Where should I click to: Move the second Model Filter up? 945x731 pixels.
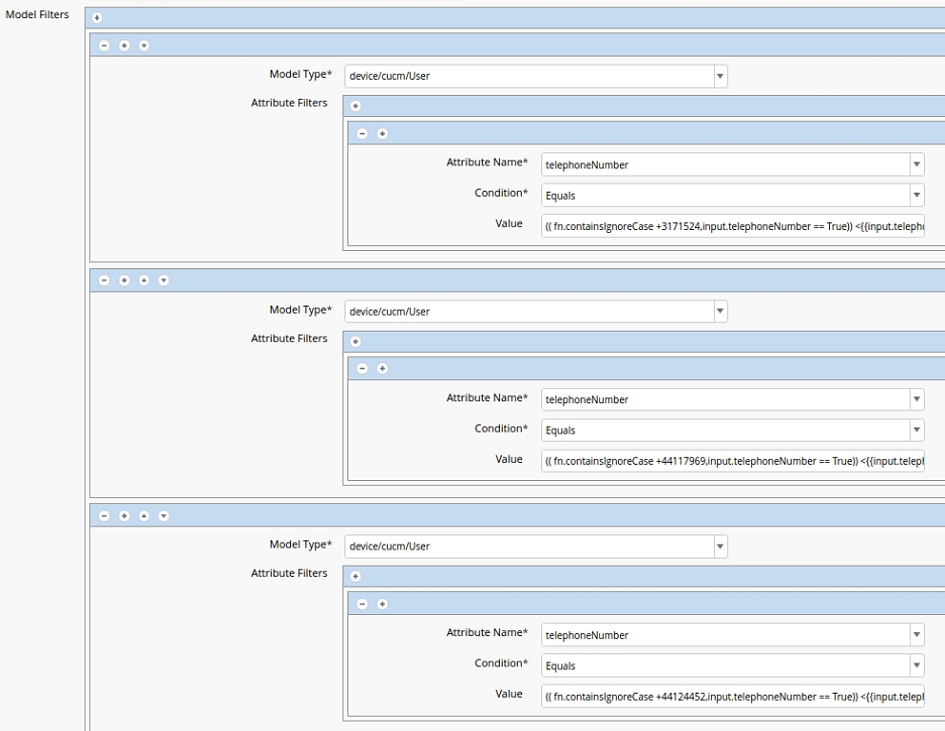[x=144, y=279]
